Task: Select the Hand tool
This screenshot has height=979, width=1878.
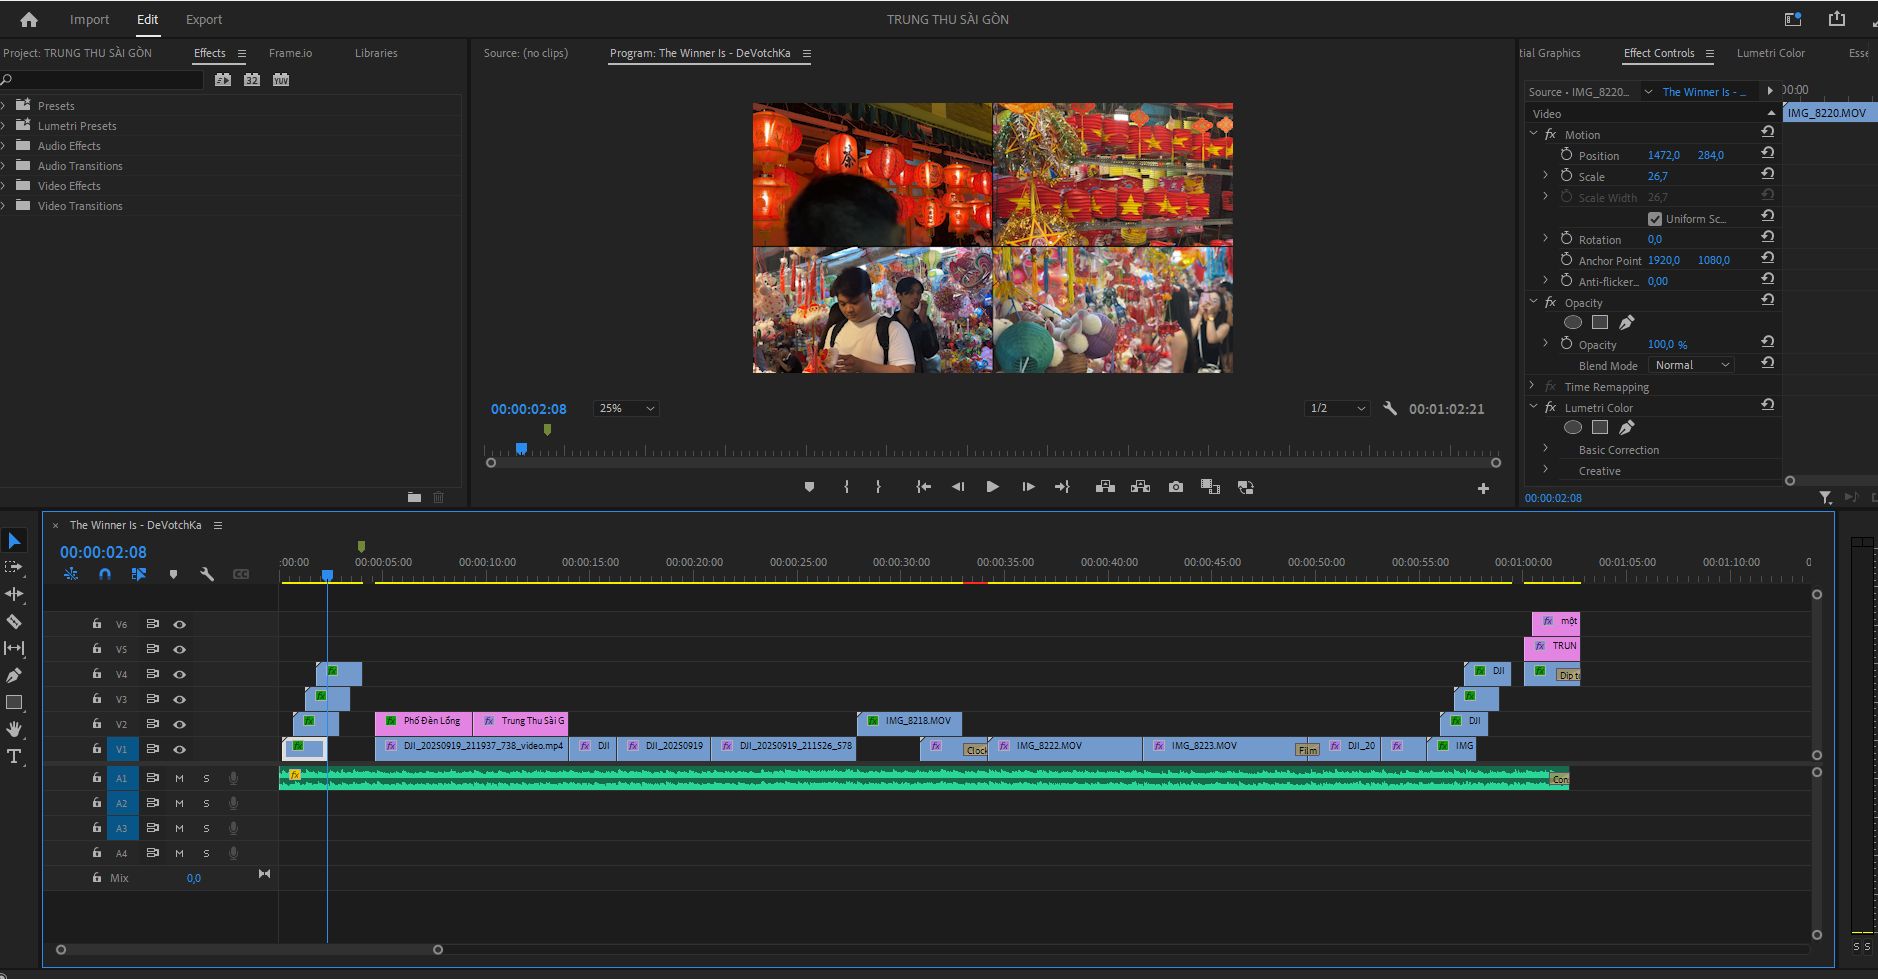Action: point(14,729)
